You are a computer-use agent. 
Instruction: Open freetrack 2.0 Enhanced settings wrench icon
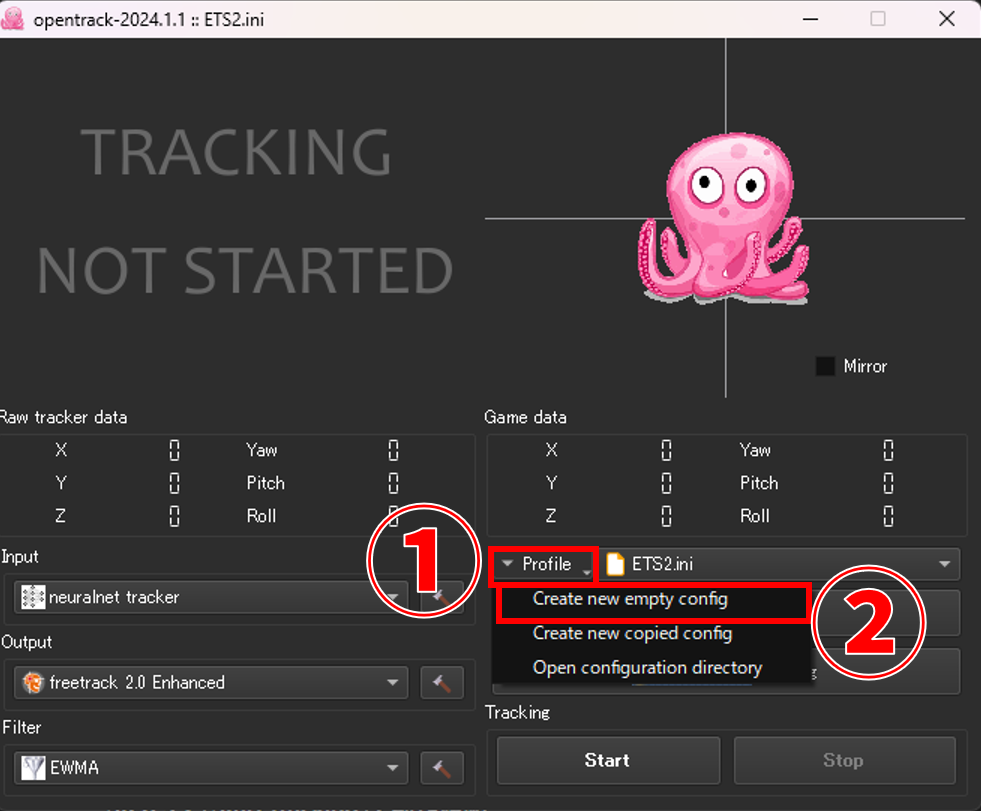pyautogui.click(x=442, y=683)
